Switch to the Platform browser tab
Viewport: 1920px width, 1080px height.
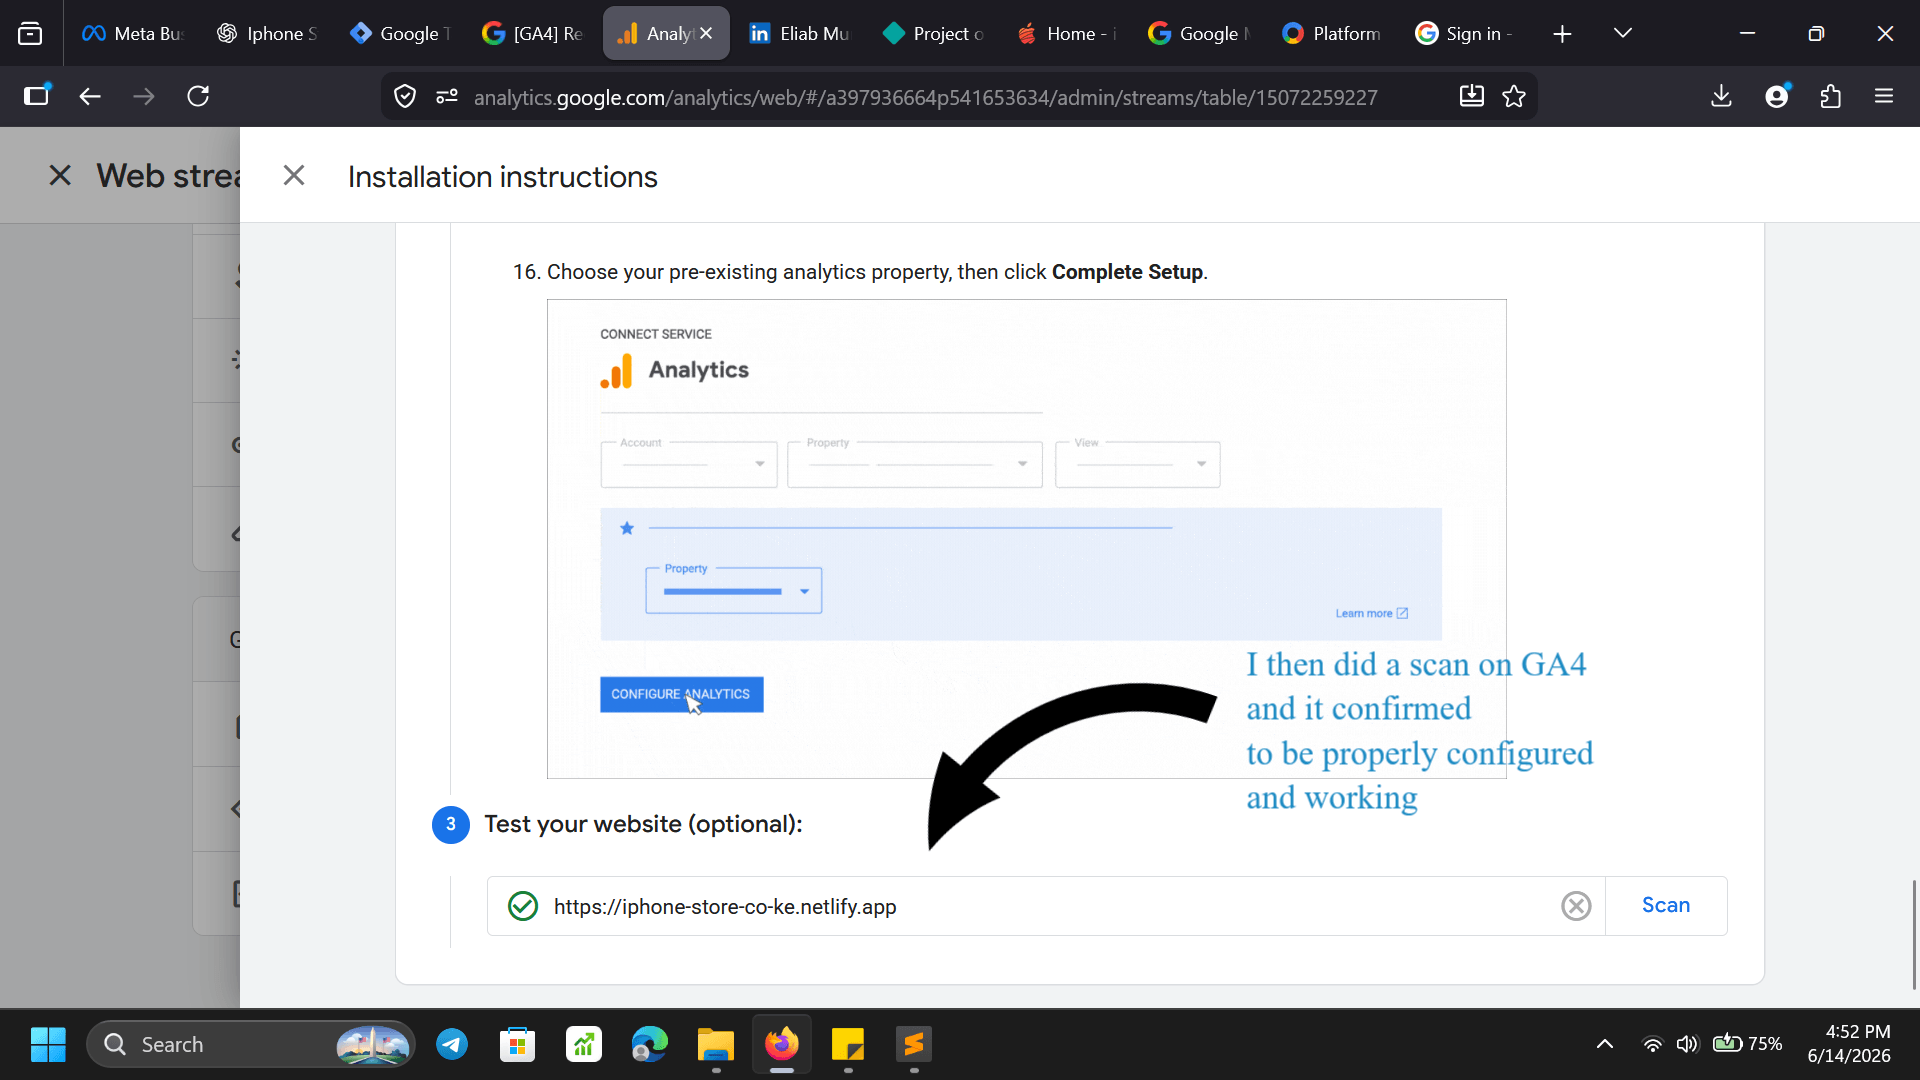click(1332, 33)
